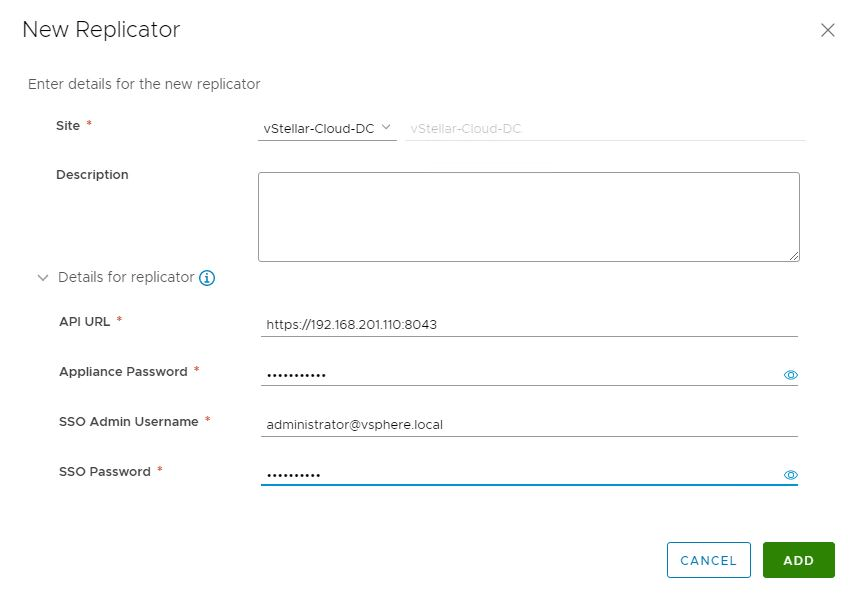Focus the Description text area
The width and height of the screenshot is (855, 596).
tap(529, 217)
